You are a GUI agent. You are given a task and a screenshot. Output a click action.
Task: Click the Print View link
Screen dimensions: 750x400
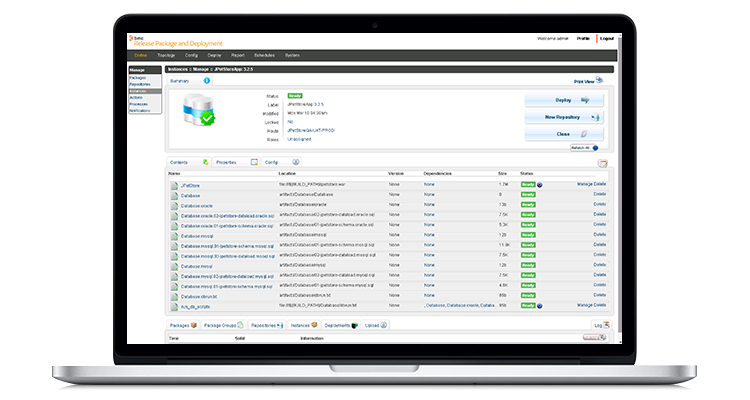pyautogui.click(x=584, y=82)
